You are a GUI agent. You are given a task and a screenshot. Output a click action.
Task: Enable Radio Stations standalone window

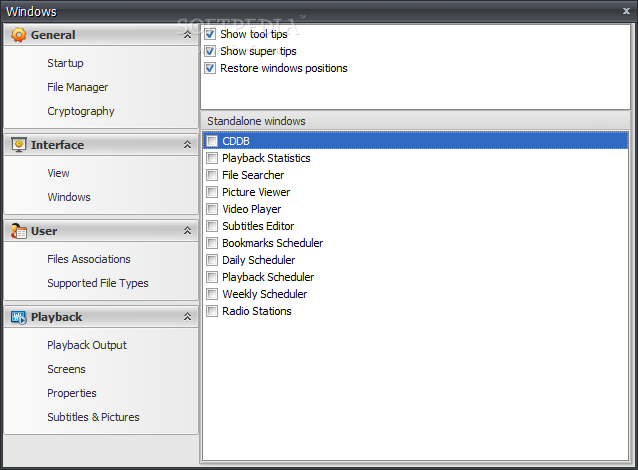(x=212, y=311)
